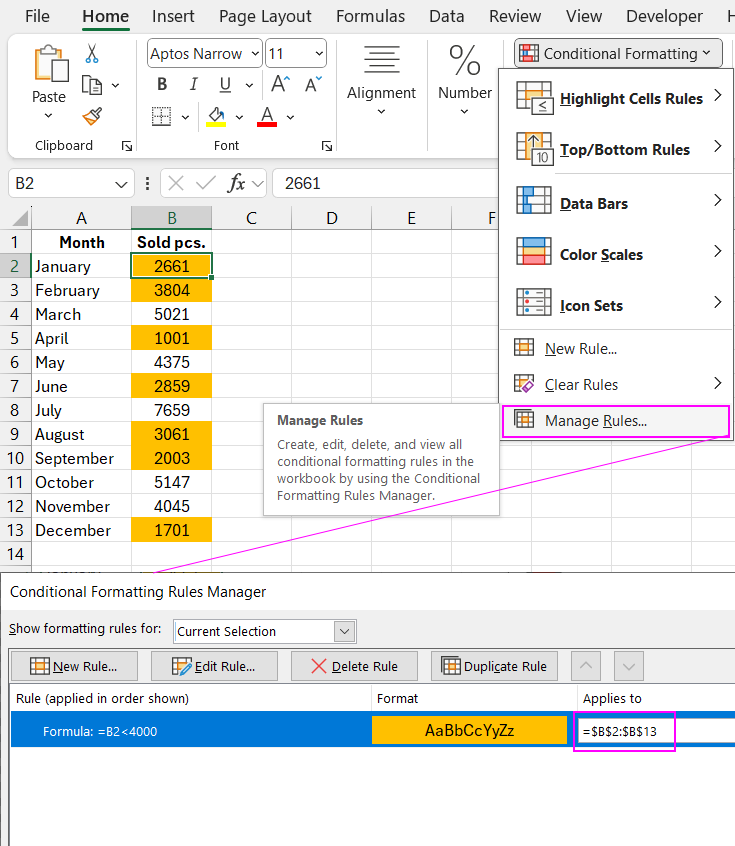Choose New Rule... from the menu
The image size is (735, 846).
tap(616, 349)
